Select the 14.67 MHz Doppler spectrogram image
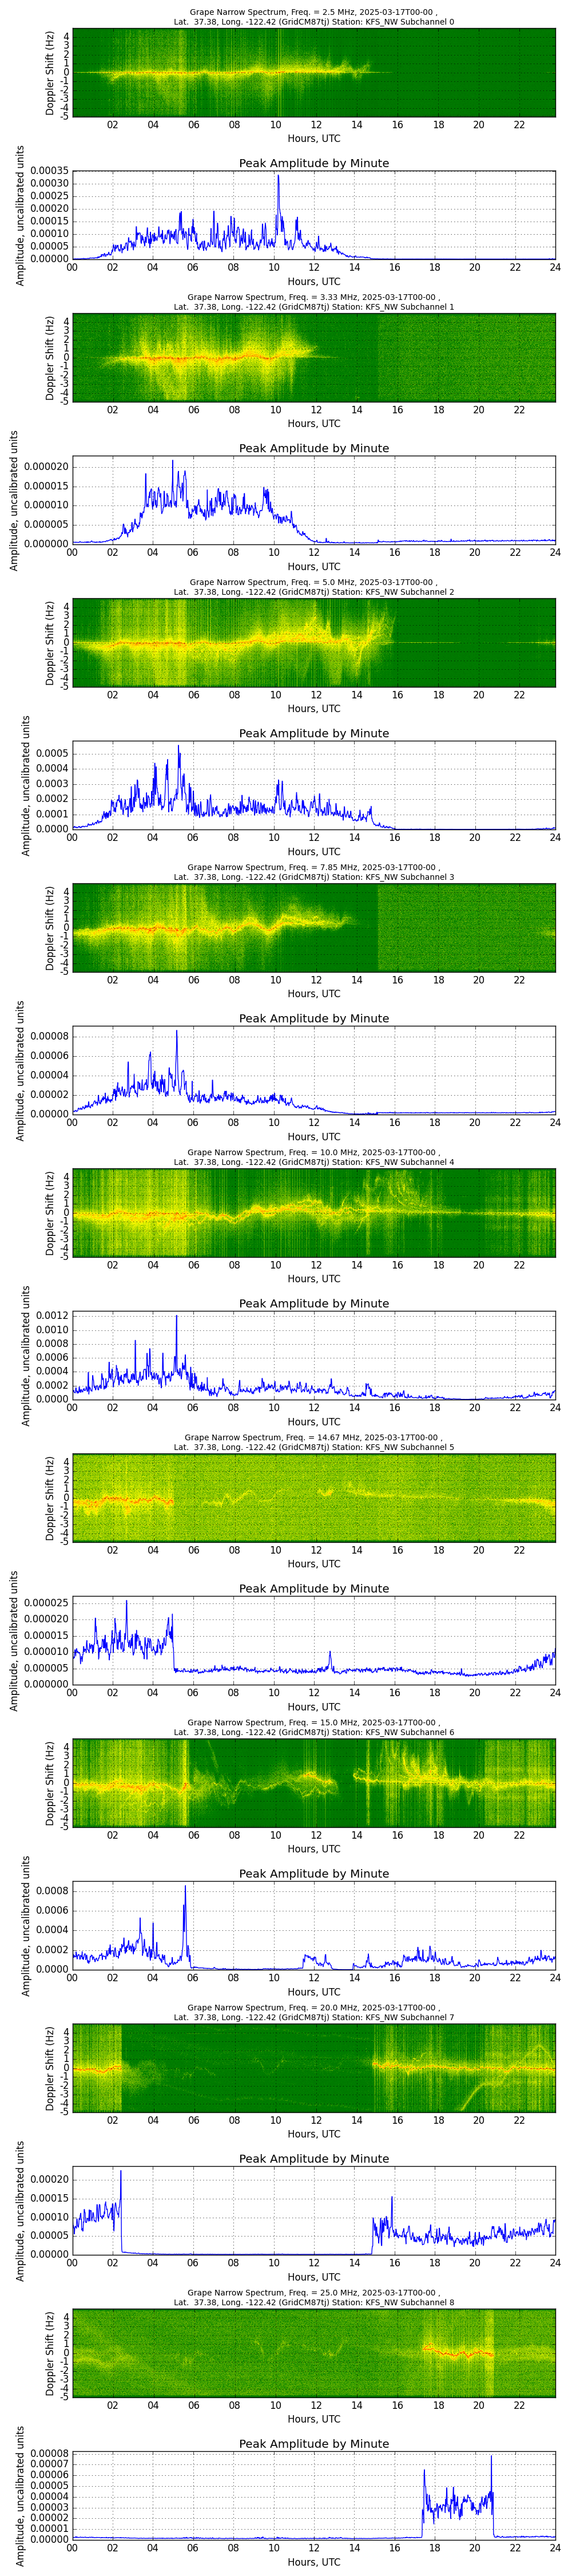The image size is (572, 2576). tap(314, 1497)
